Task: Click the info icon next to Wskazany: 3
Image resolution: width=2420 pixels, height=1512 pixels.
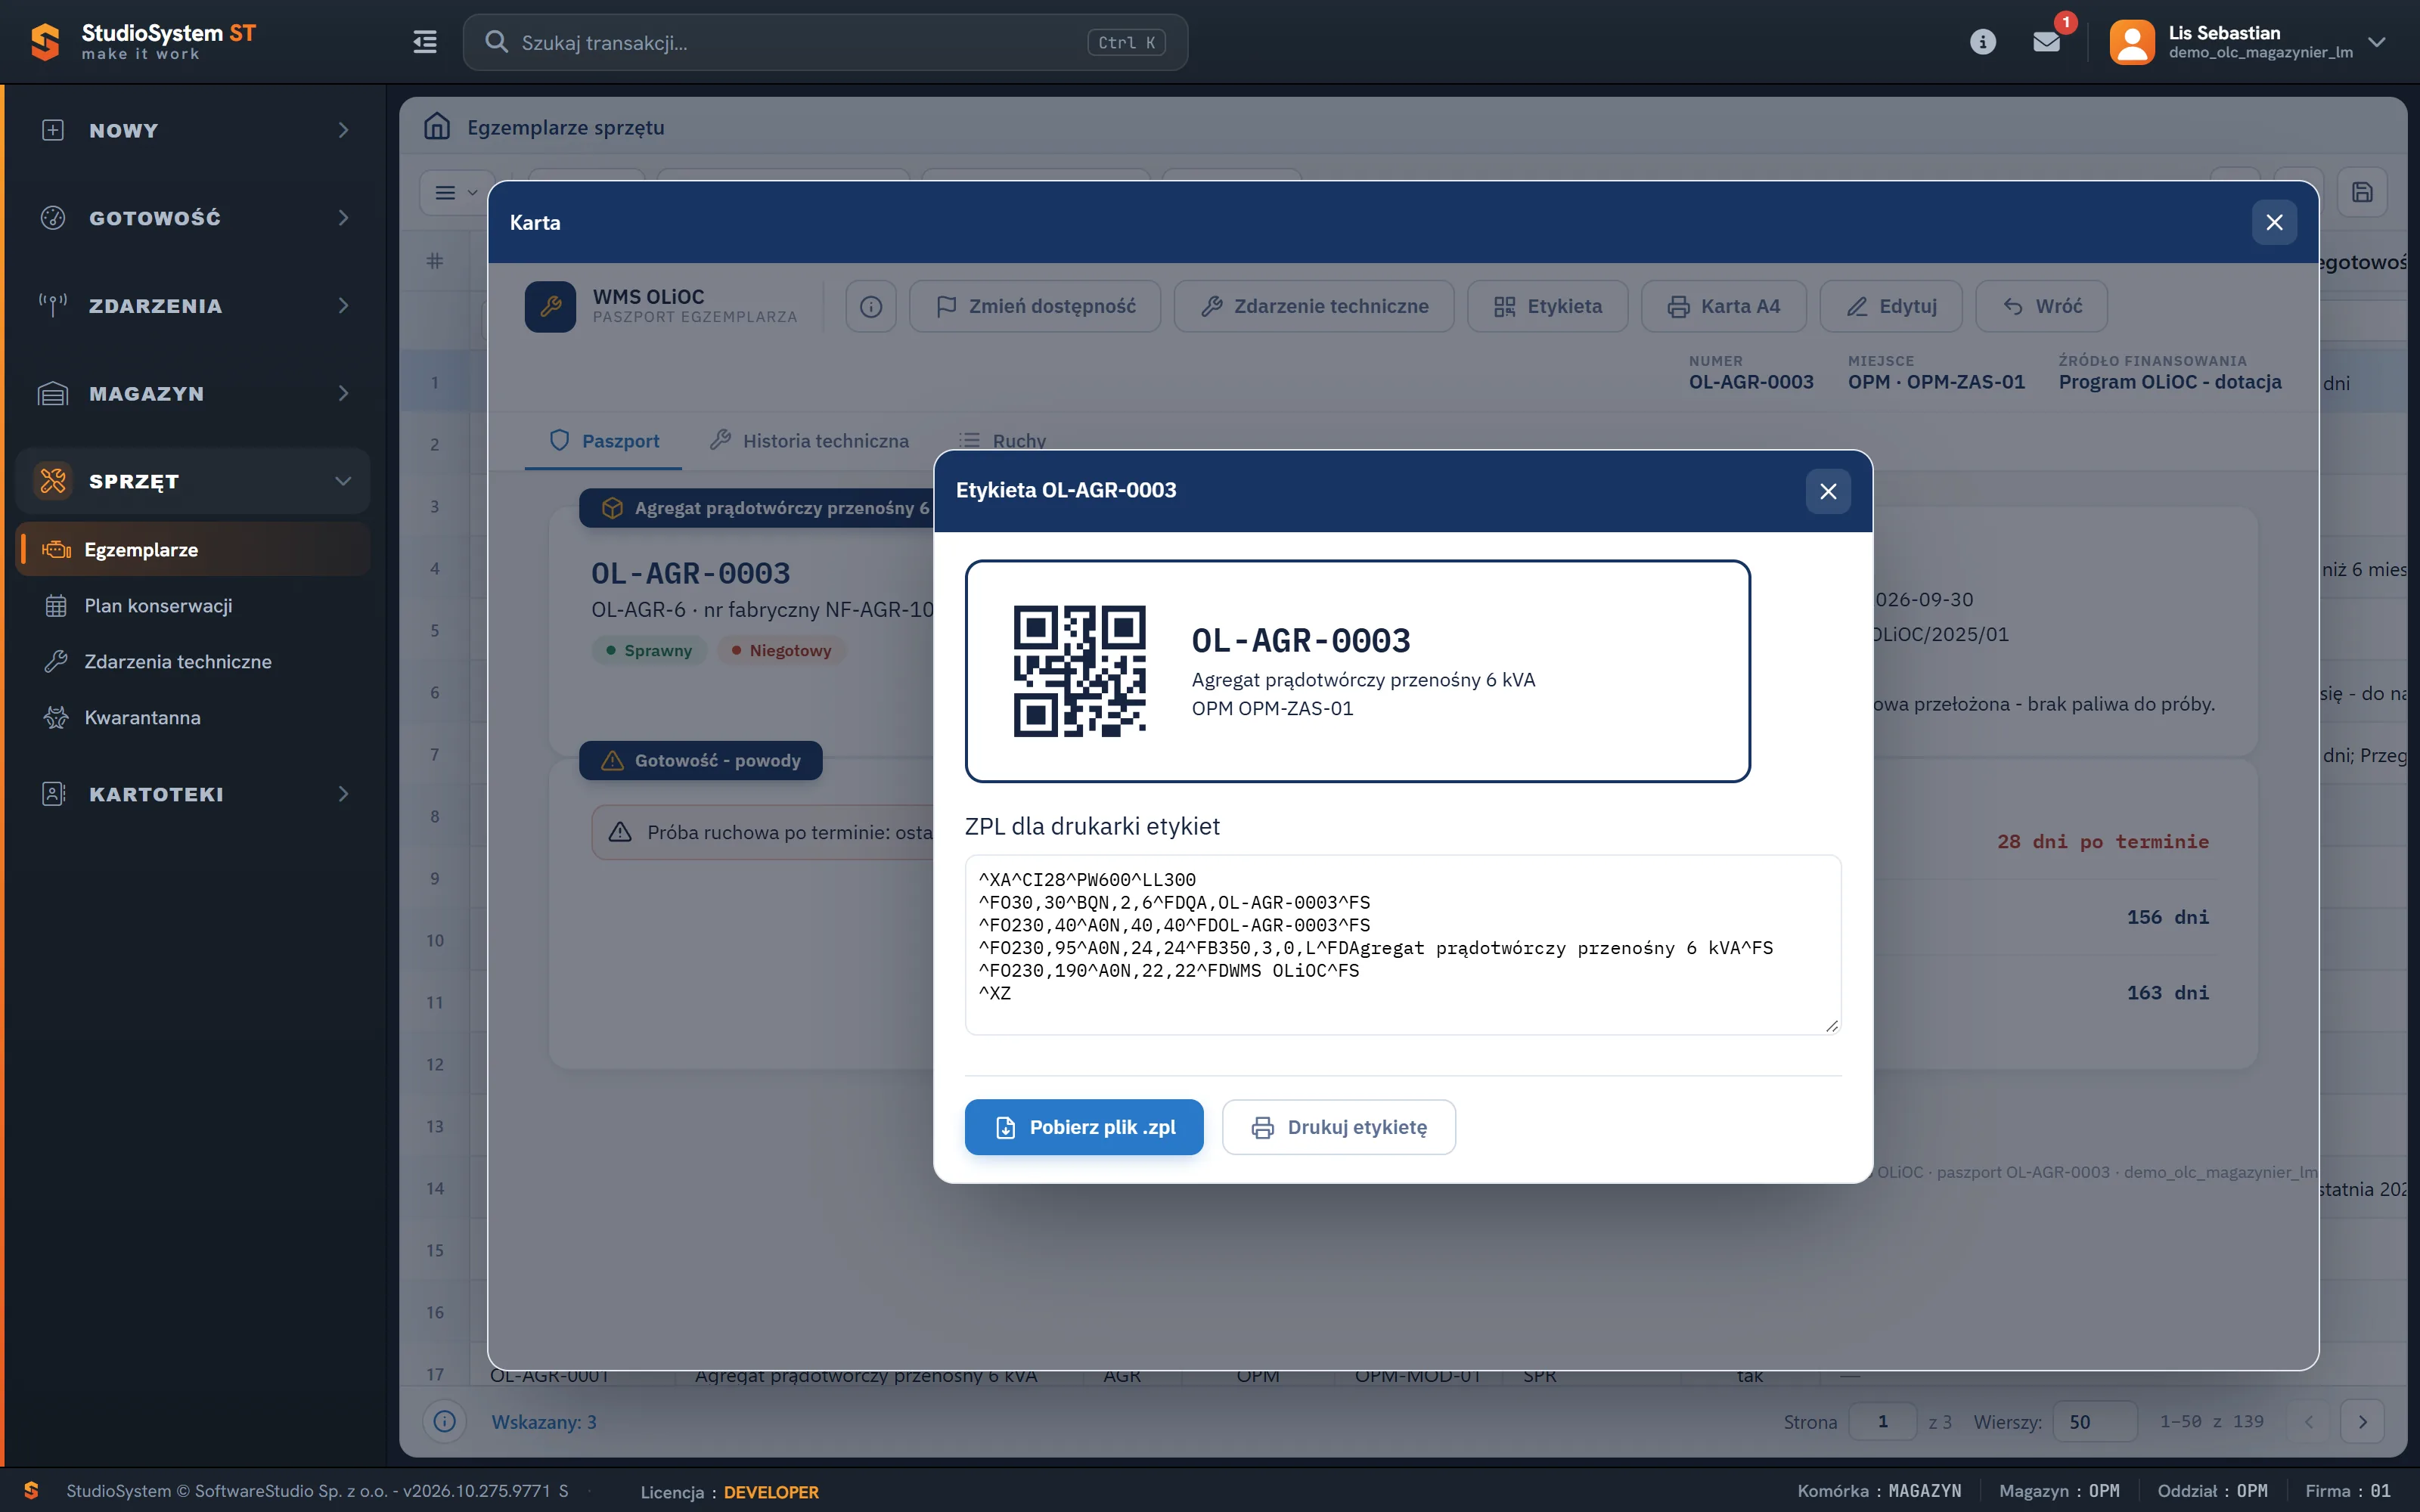Action: point(445,1421)
